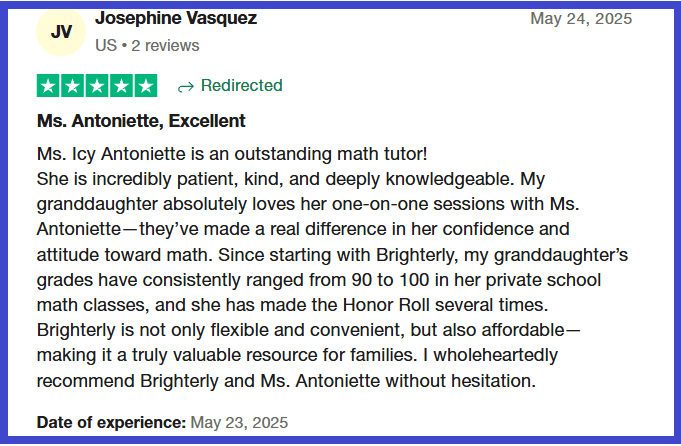Screen dimensions: 681x446
Task: Click the line starting "Brighterly is not only flexible"
Action: pos(300,329)
